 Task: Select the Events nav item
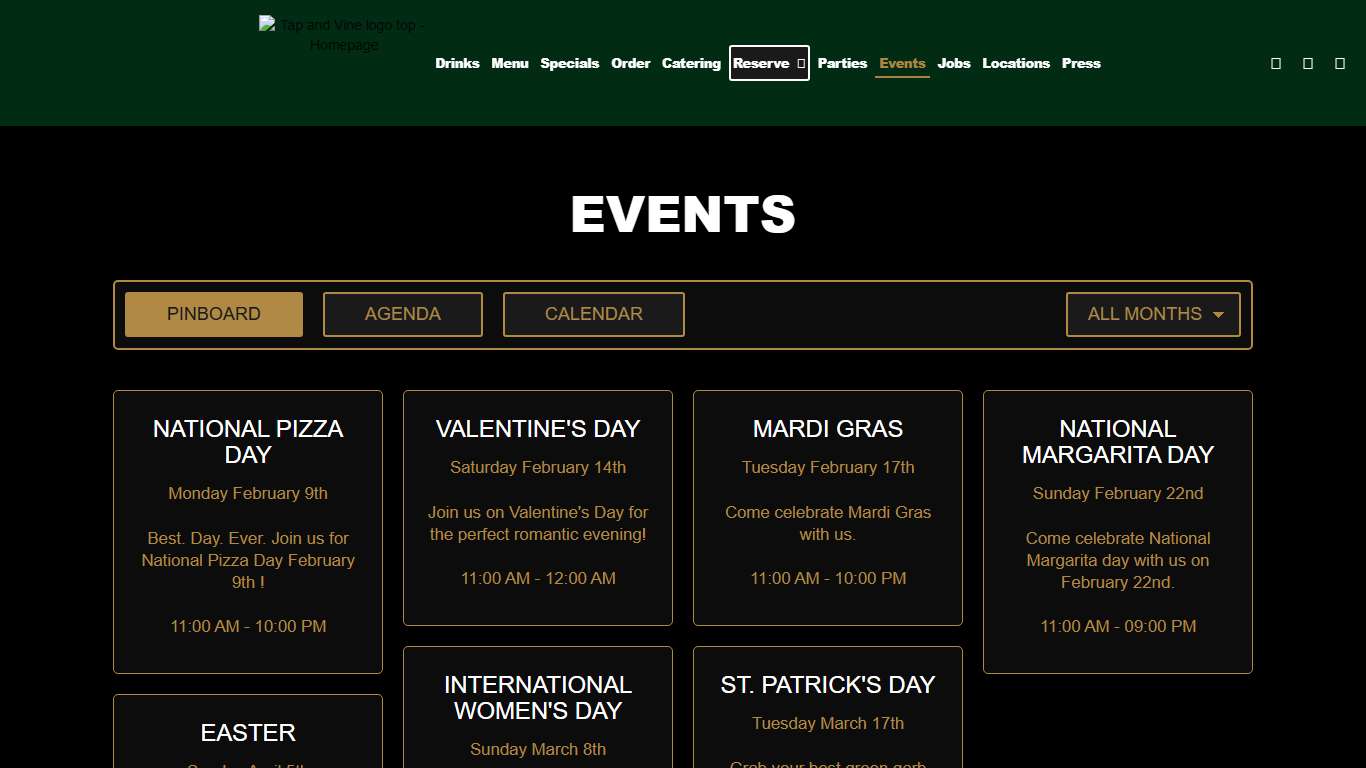tap(902, 63)
